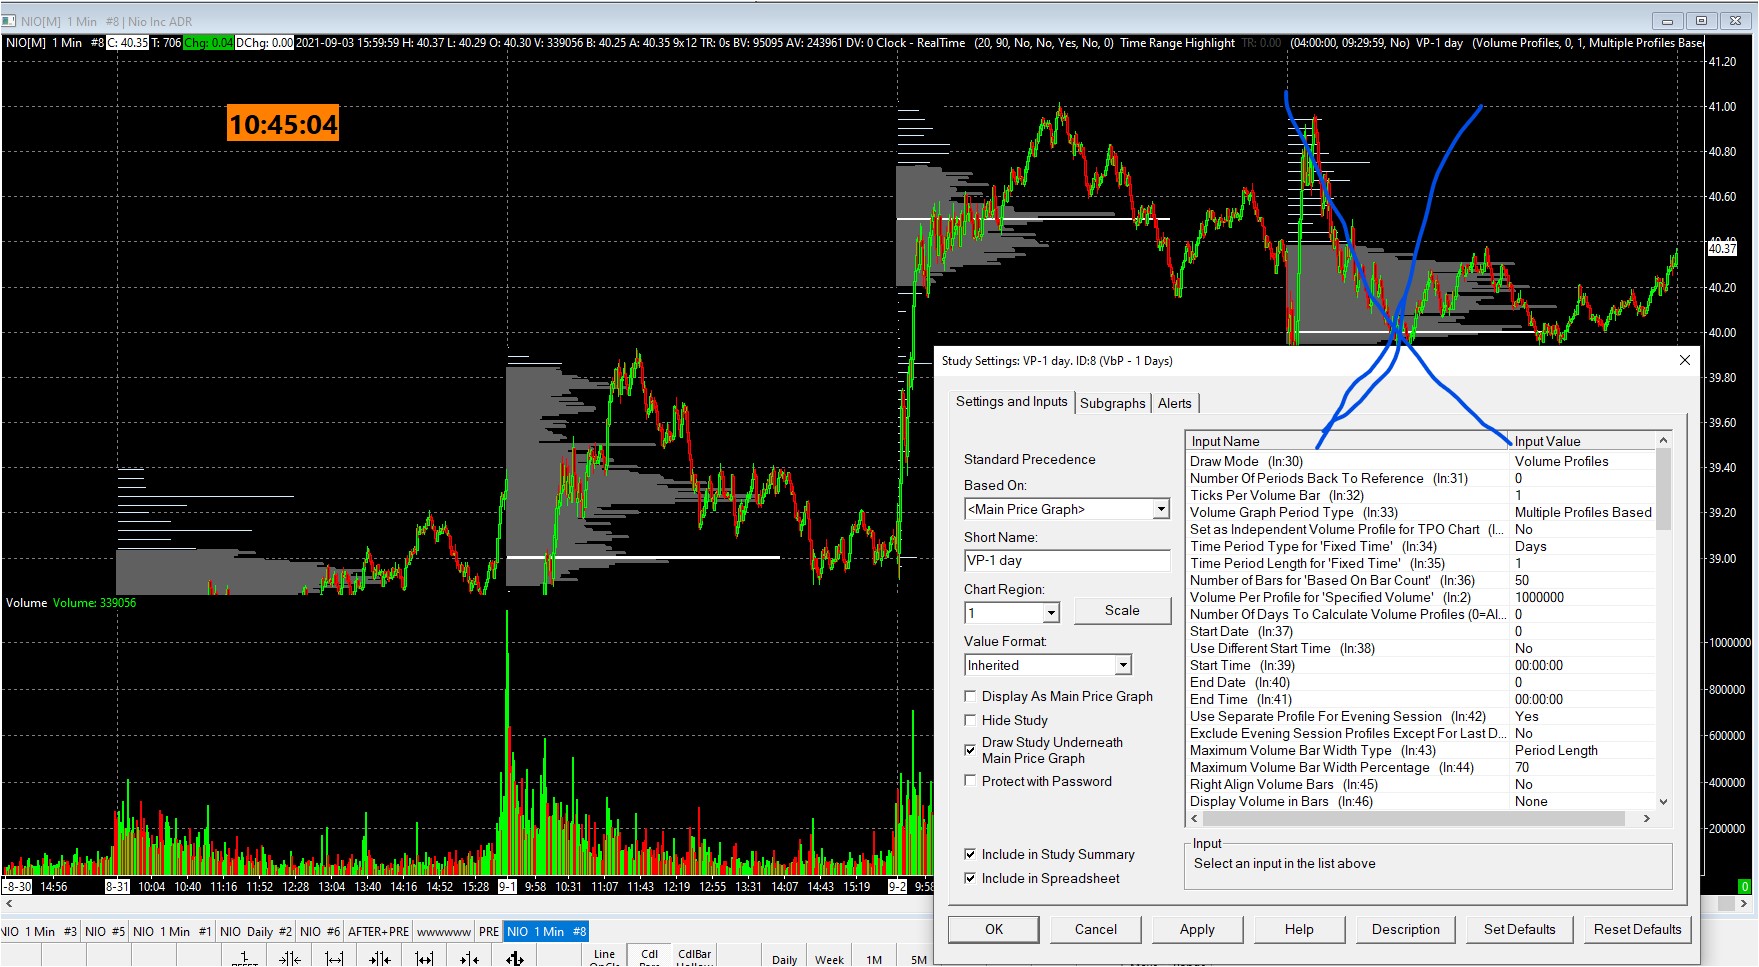Tick the Hide Study checkbox
This screenshot has width=1759, height=967.
click(970, 720)
